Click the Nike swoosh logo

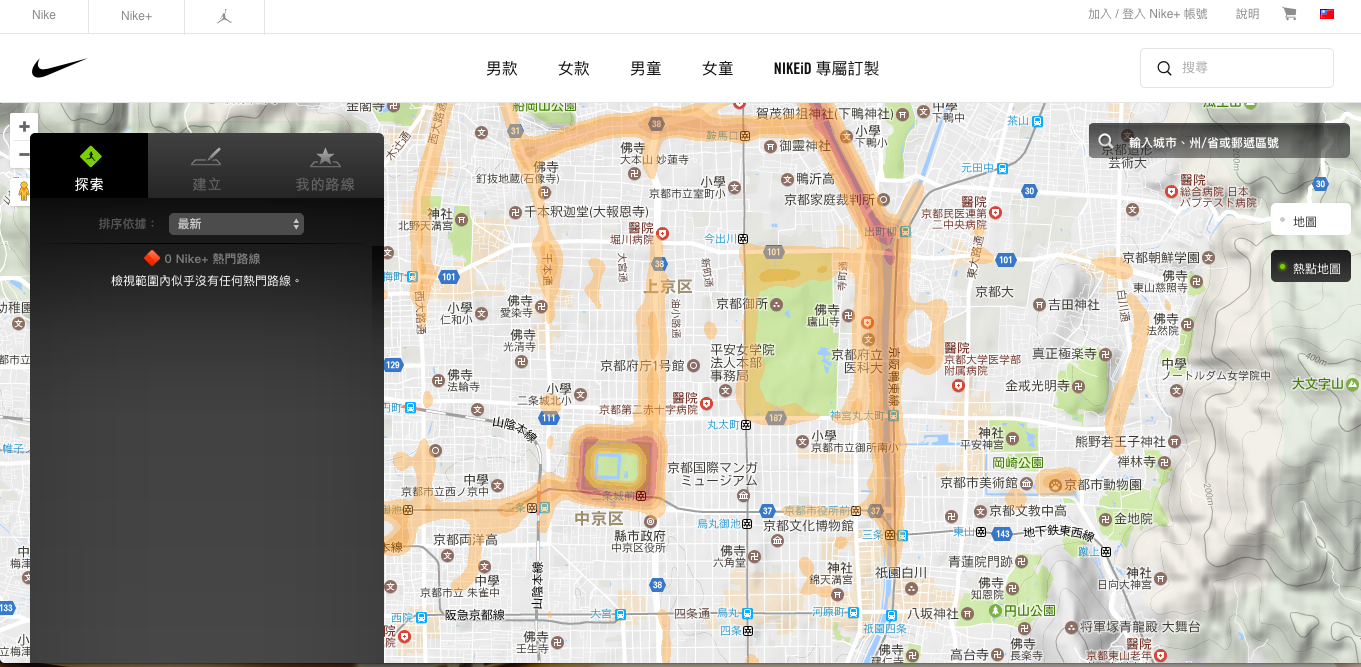59,68
